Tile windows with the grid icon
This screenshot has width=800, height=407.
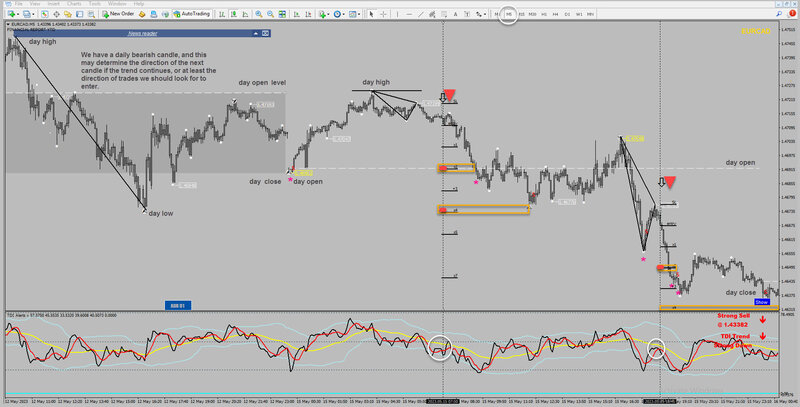pyautogui.click(x=282, y=14)
